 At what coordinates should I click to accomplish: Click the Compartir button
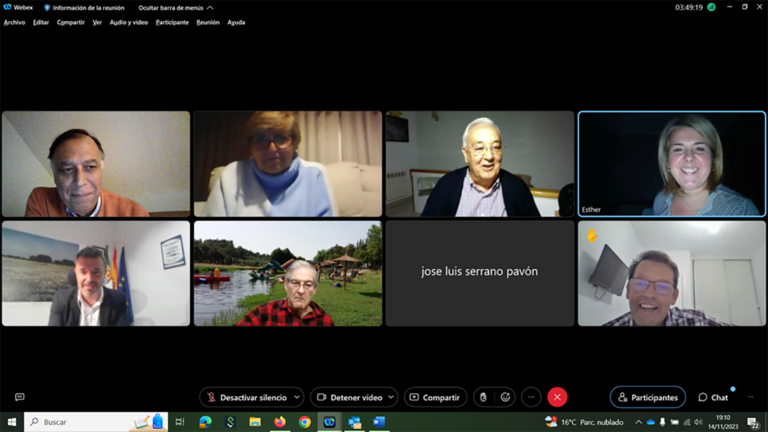click(x=435, y=397)
